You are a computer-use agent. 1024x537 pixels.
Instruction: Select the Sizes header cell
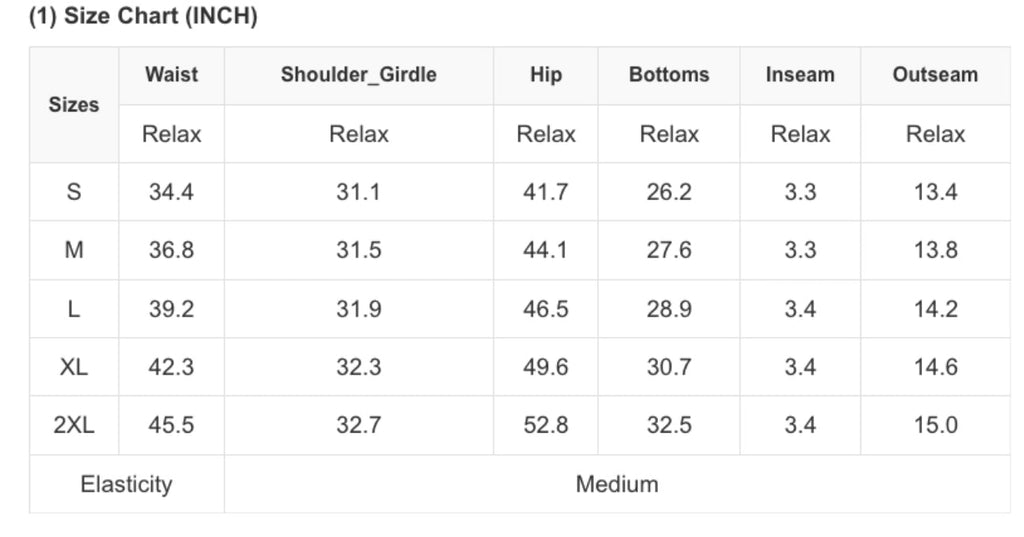click(74, 104)
